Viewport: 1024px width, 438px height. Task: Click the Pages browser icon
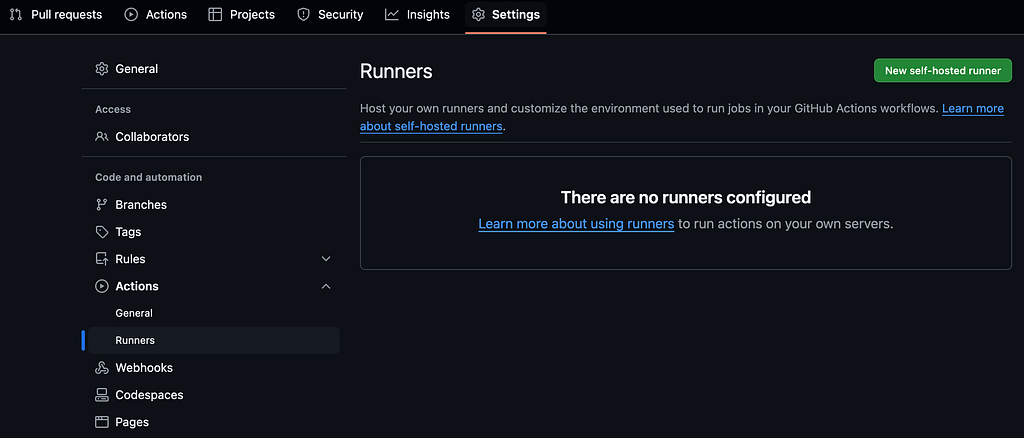pyautogui.click(x=102, y=422)
